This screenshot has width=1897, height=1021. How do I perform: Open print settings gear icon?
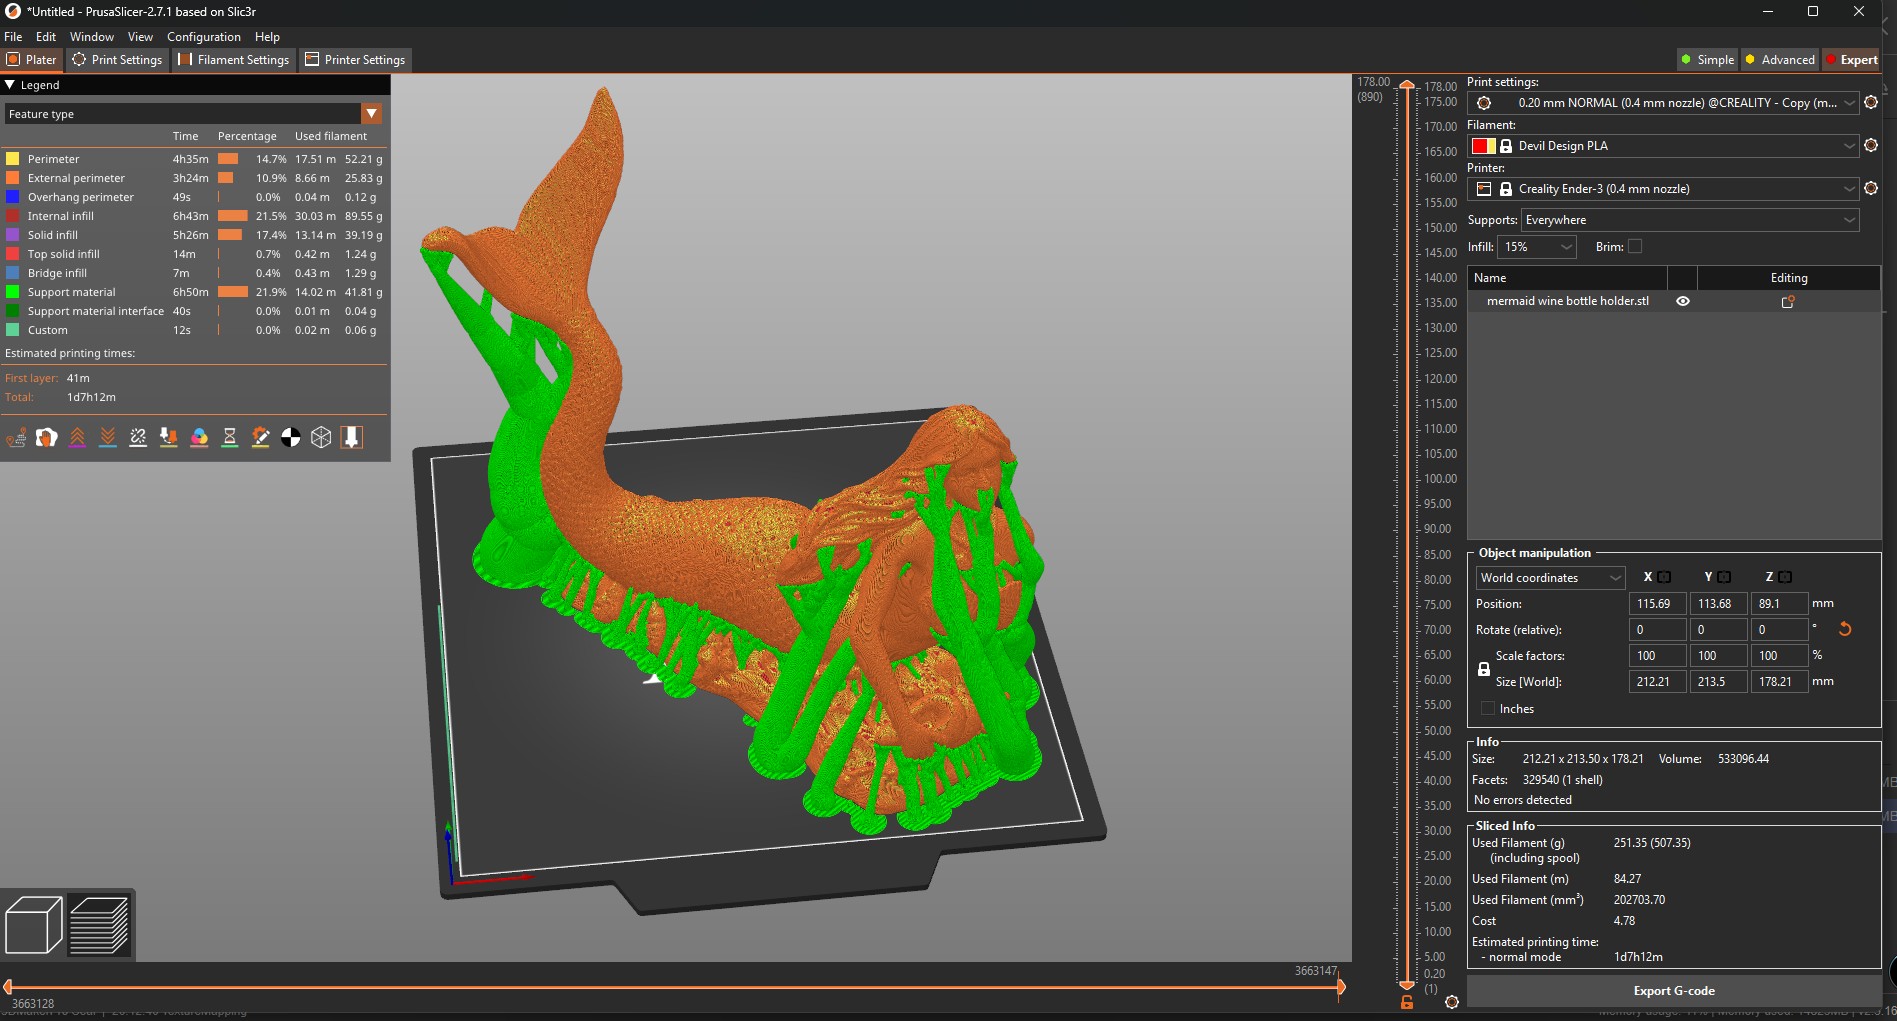pos(1871,103)
